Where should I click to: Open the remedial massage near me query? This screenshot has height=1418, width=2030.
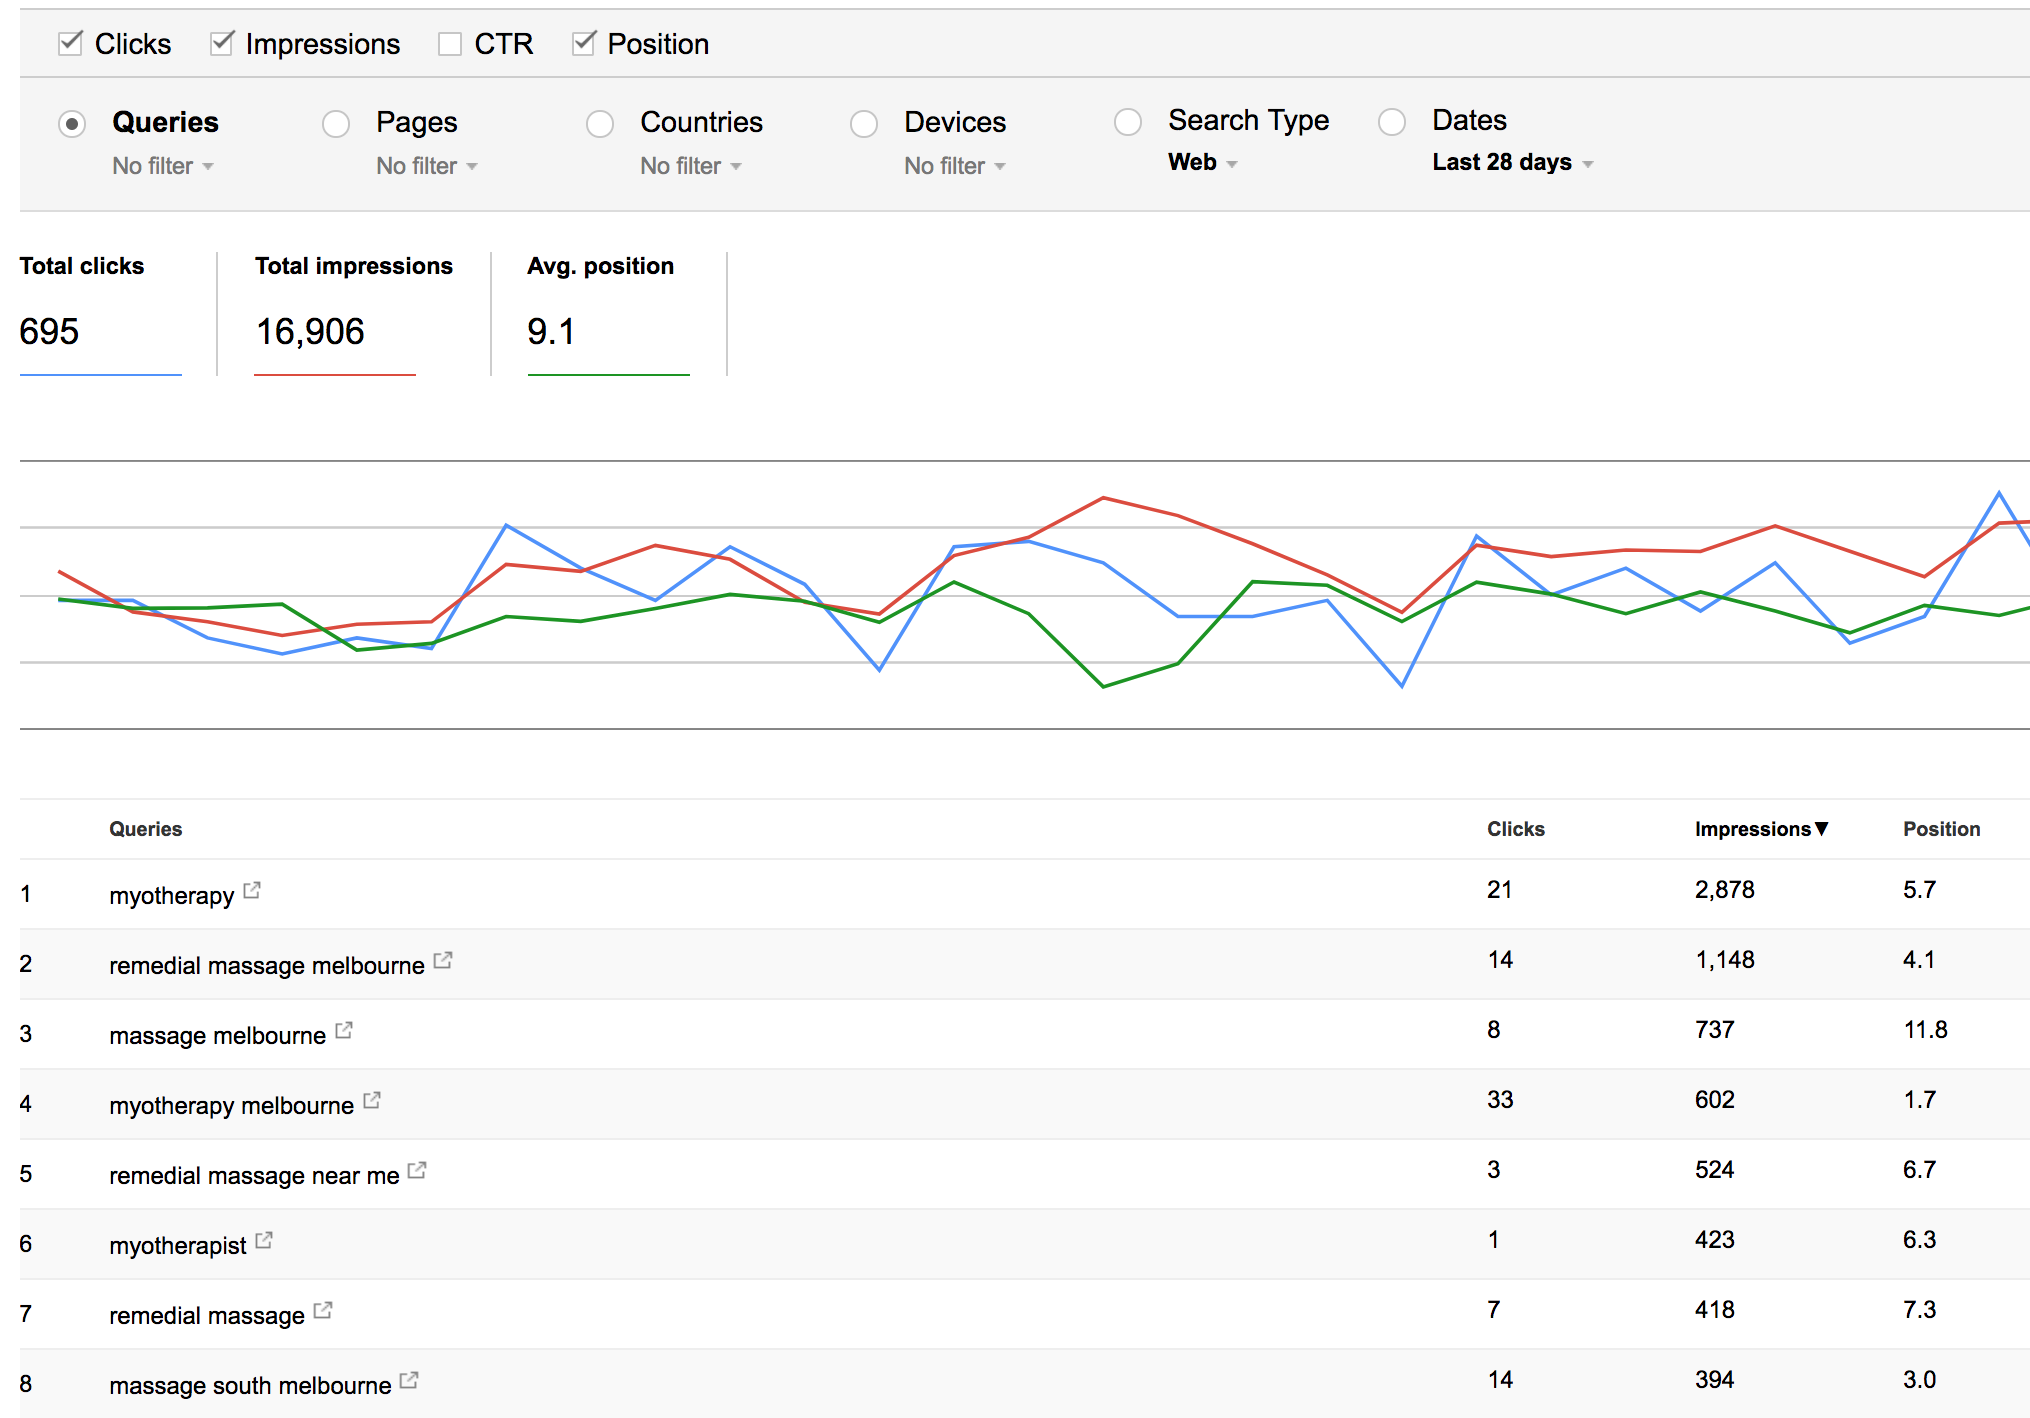coord(254,1175)
